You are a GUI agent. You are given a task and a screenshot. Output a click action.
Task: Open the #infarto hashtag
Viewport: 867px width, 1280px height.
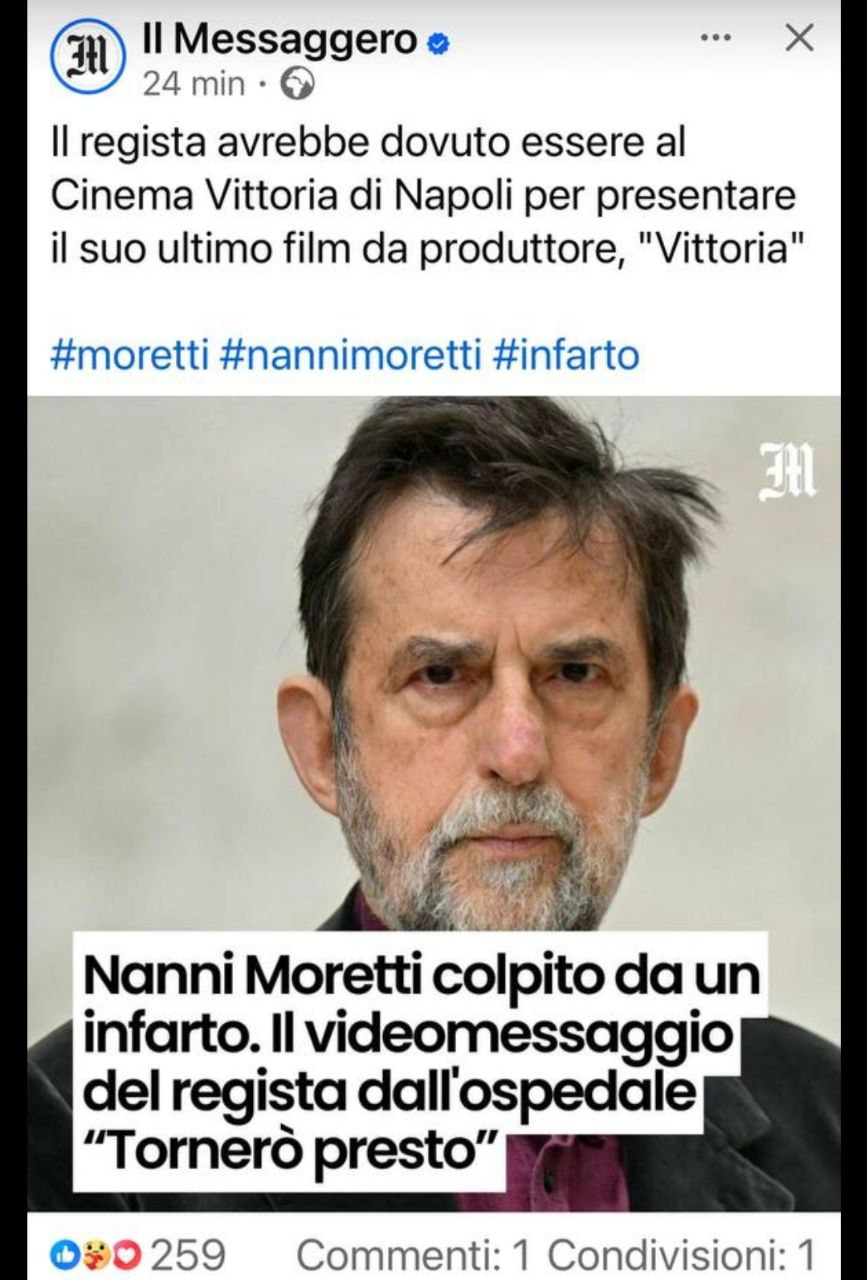point(567,355)
